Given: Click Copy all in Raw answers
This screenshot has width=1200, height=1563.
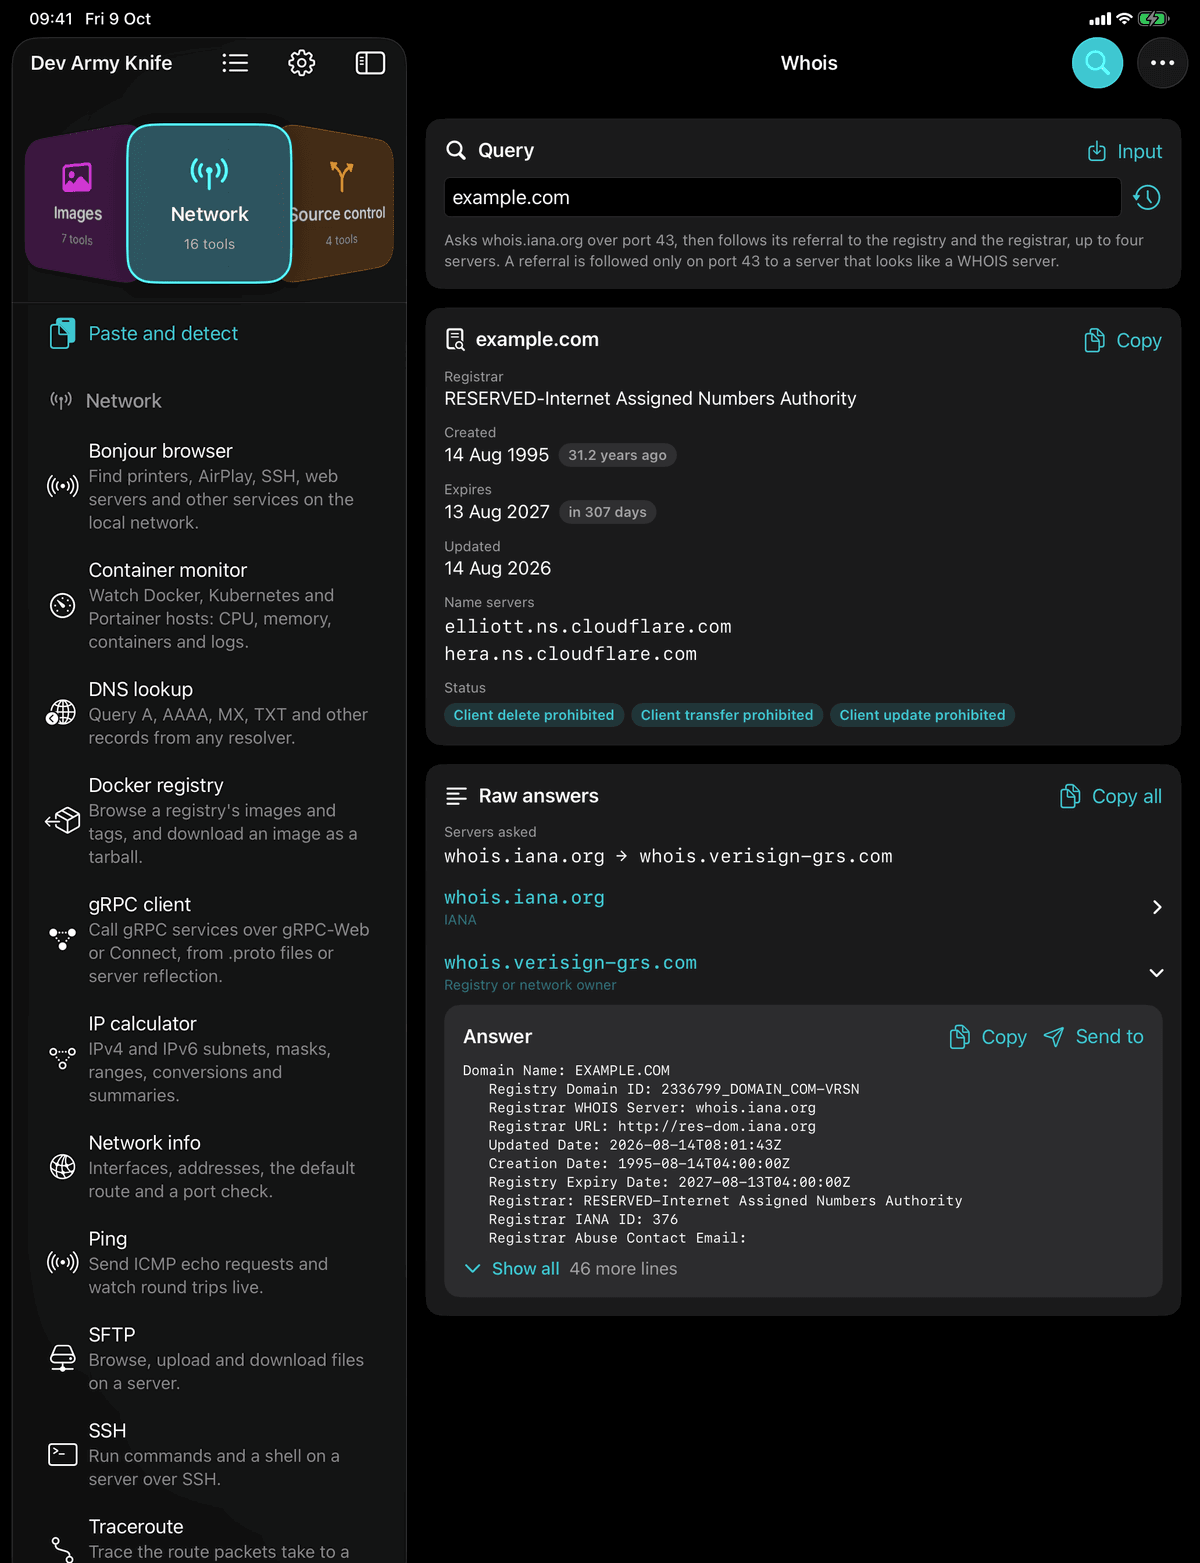Looking at the screenshot, I should click(1110, 796).
